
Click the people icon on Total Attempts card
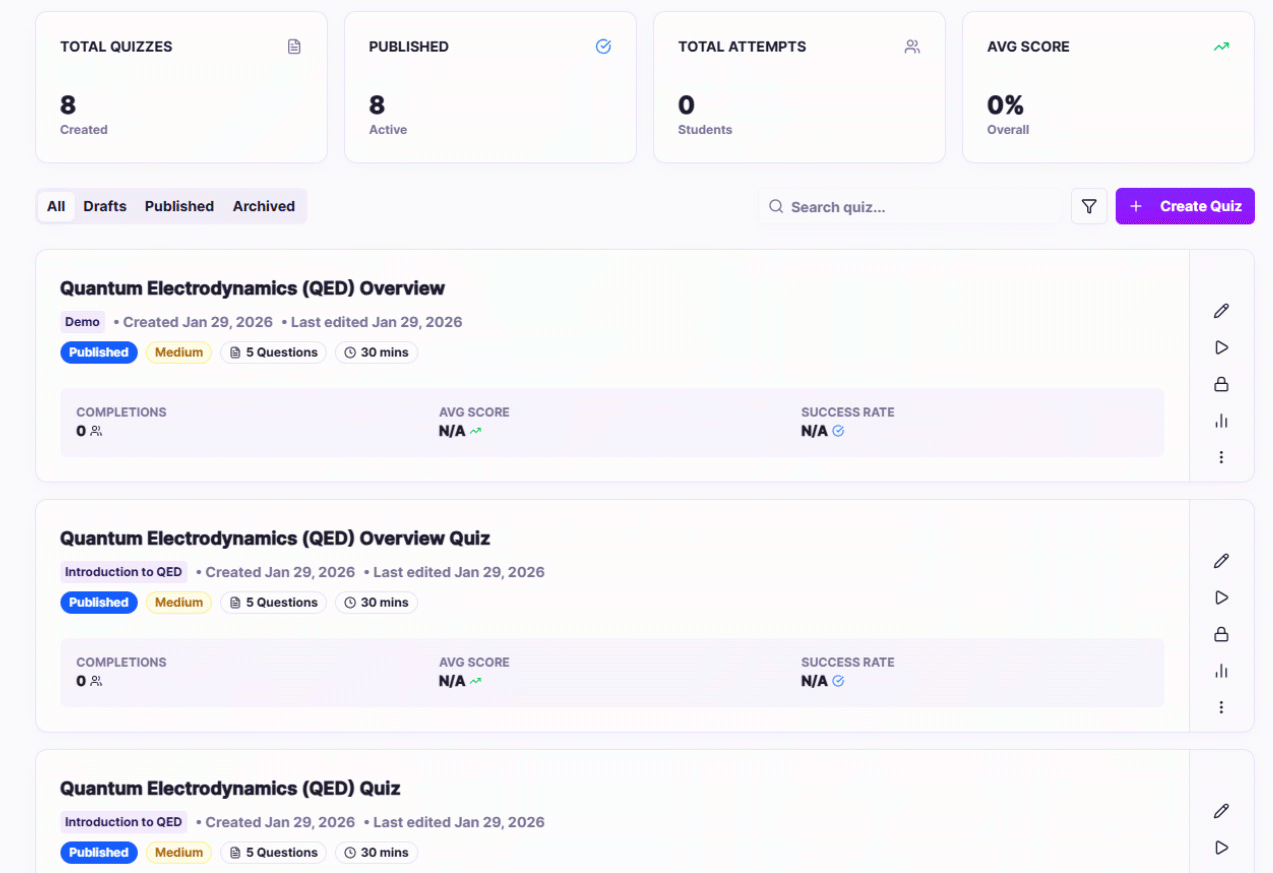click(x=912, y=46)
